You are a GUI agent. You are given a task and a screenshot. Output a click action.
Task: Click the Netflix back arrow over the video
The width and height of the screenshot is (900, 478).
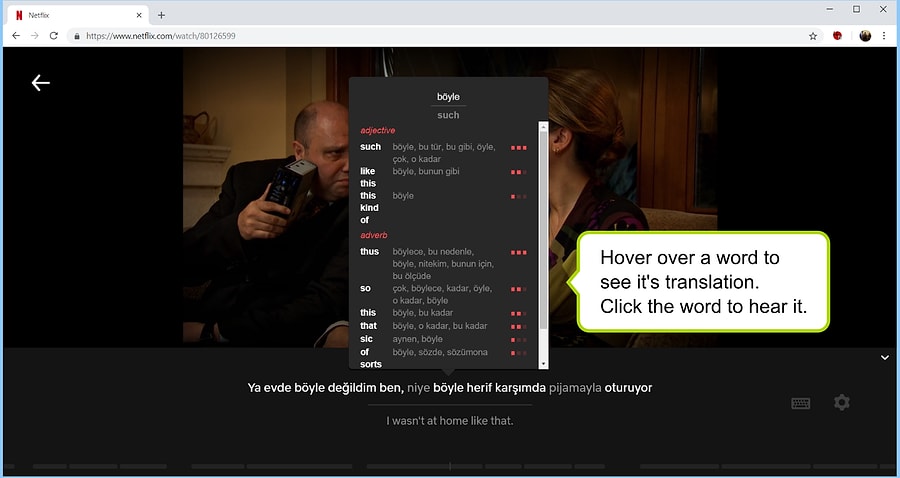click(40, 83)
